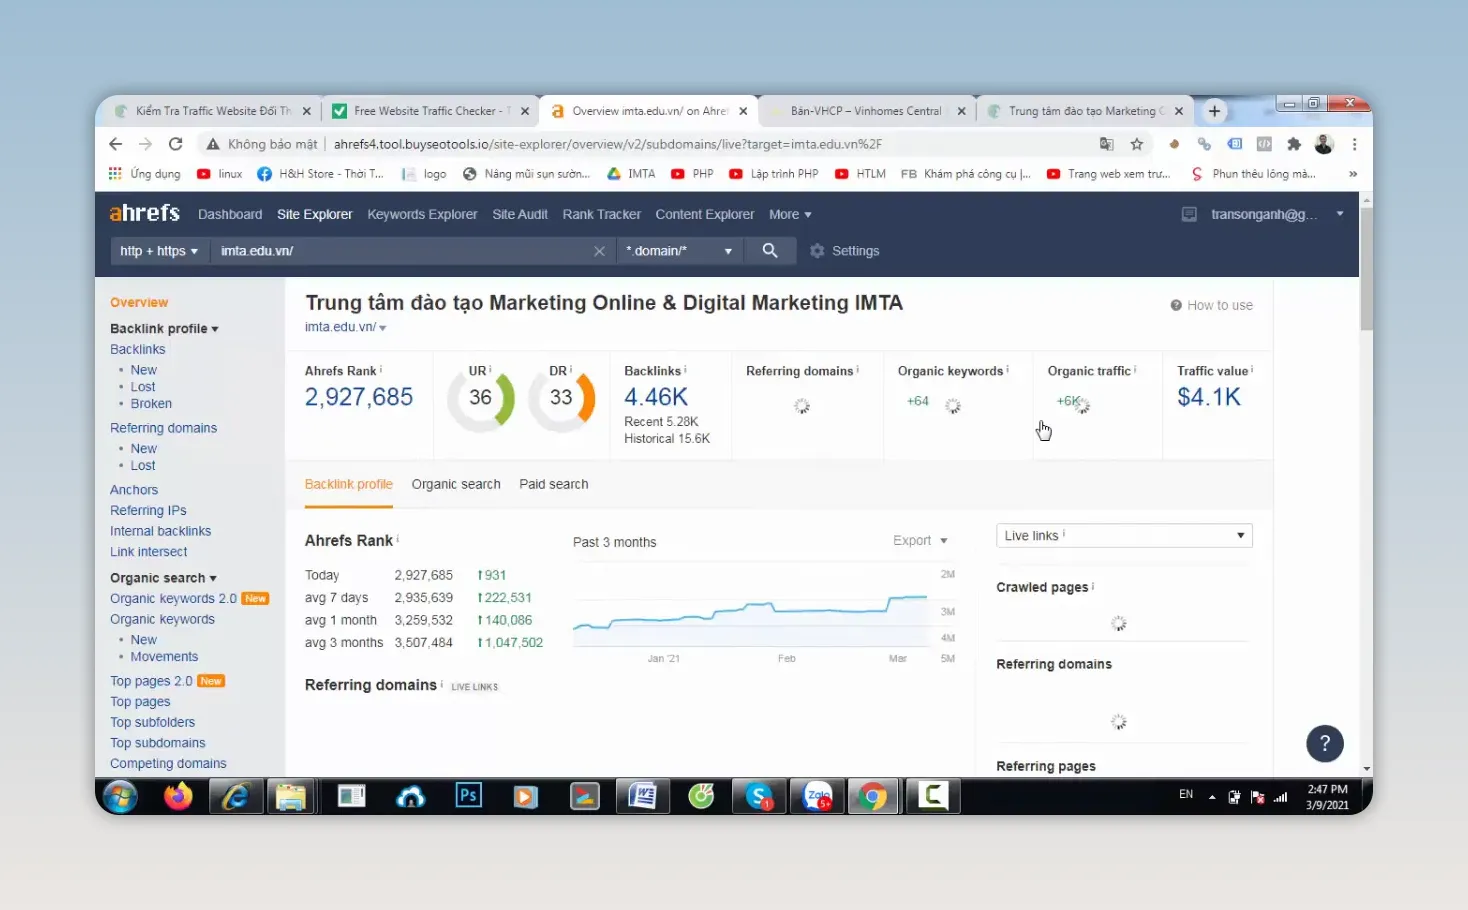
Task: Collapse the Backlink profile sidebar section
Action: click(x=164, y=328)
